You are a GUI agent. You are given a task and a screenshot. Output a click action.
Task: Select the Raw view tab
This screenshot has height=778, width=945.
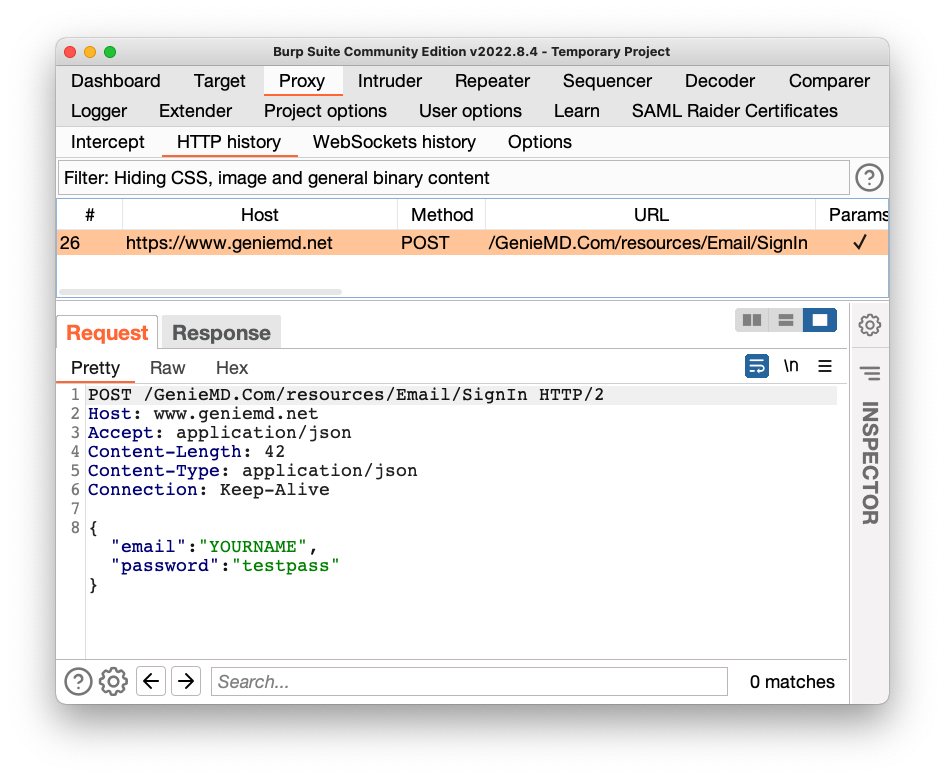click(167, 368)
